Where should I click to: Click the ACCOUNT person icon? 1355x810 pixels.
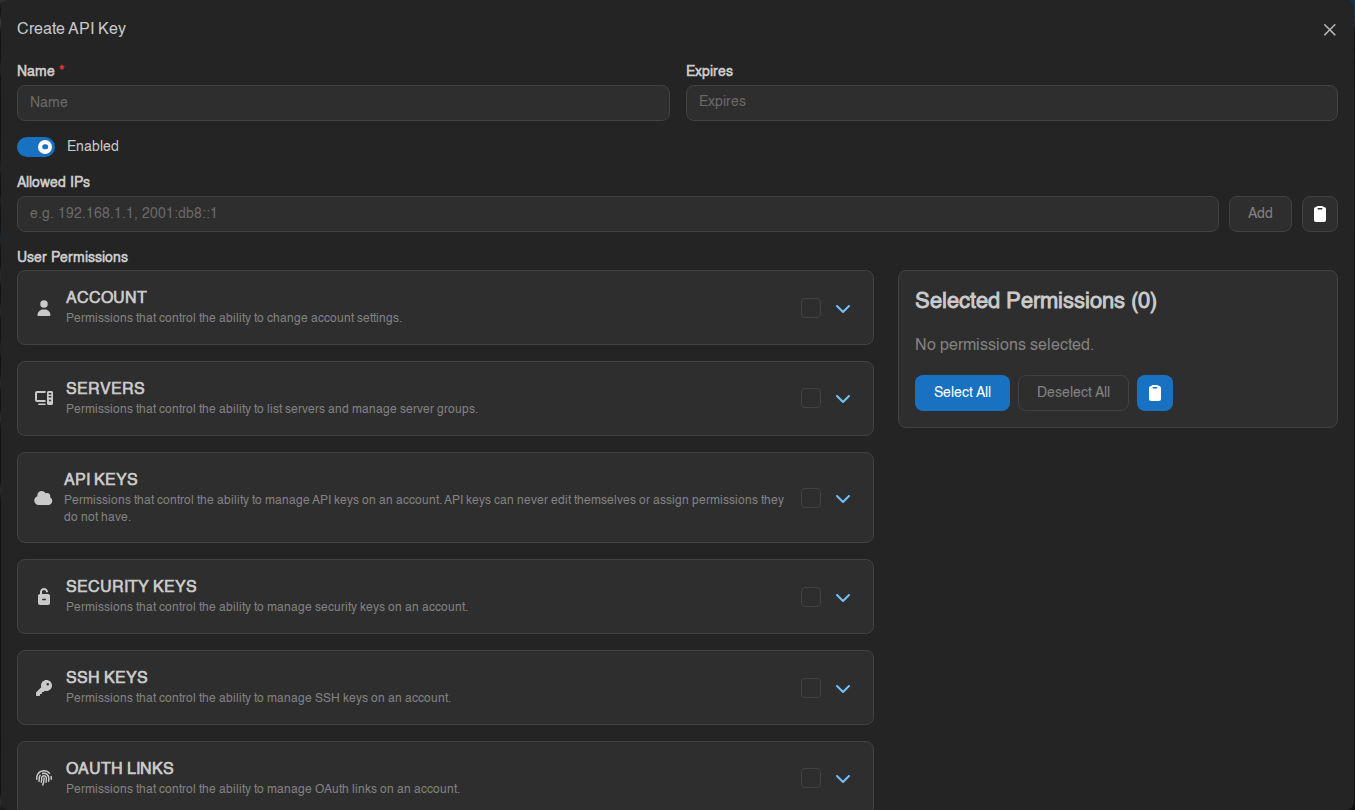click(x=43, y=308)
